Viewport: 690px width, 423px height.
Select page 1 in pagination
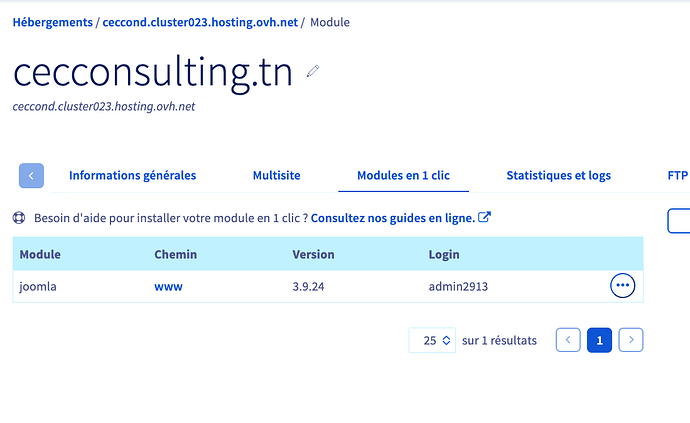tap(599, 340)
